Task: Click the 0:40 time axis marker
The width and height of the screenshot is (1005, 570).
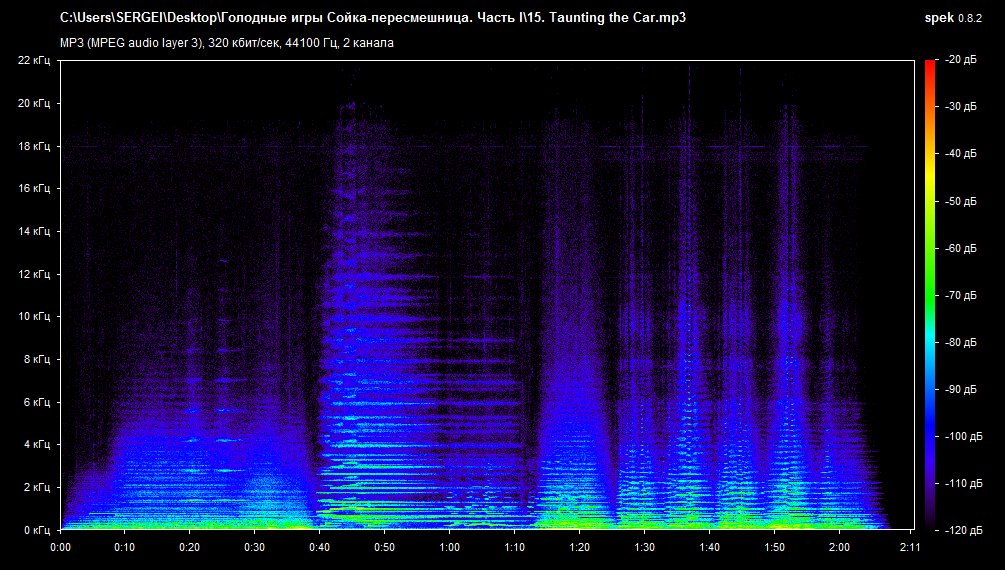Action: click(x=320, y=547)
